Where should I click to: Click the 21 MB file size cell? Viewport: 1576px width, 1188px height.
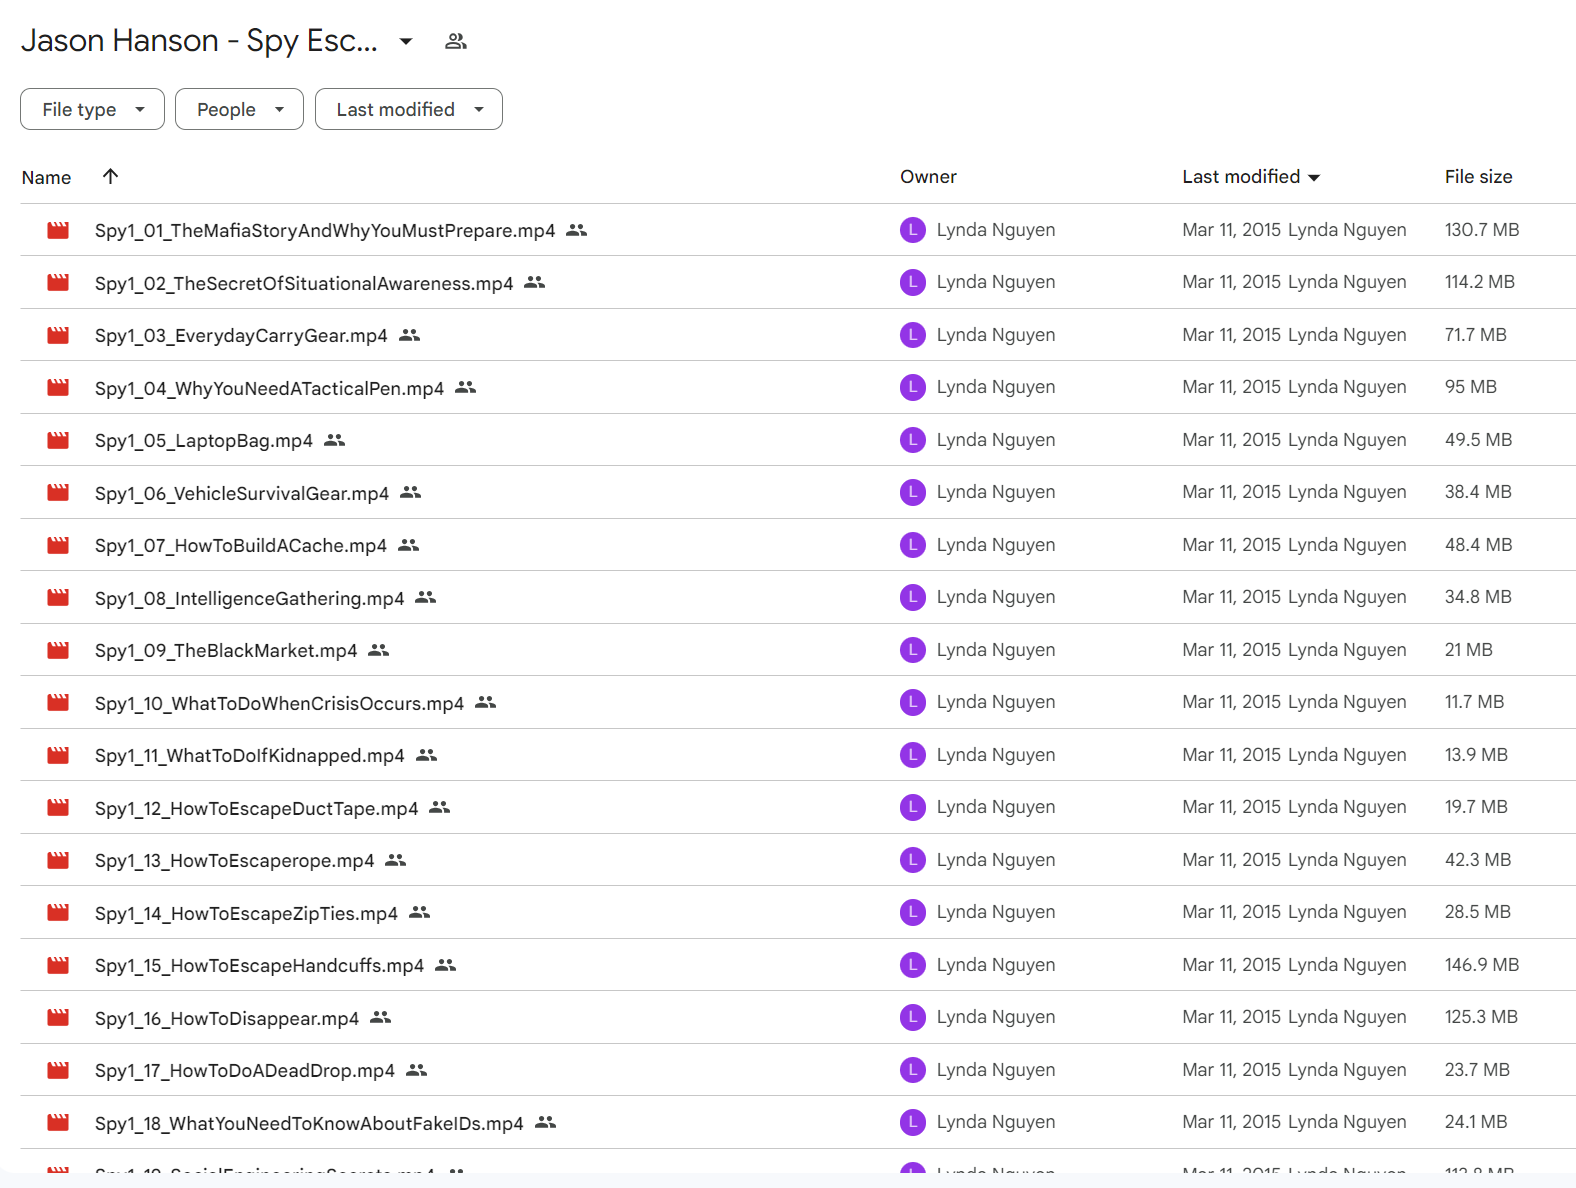[1469, 650]
